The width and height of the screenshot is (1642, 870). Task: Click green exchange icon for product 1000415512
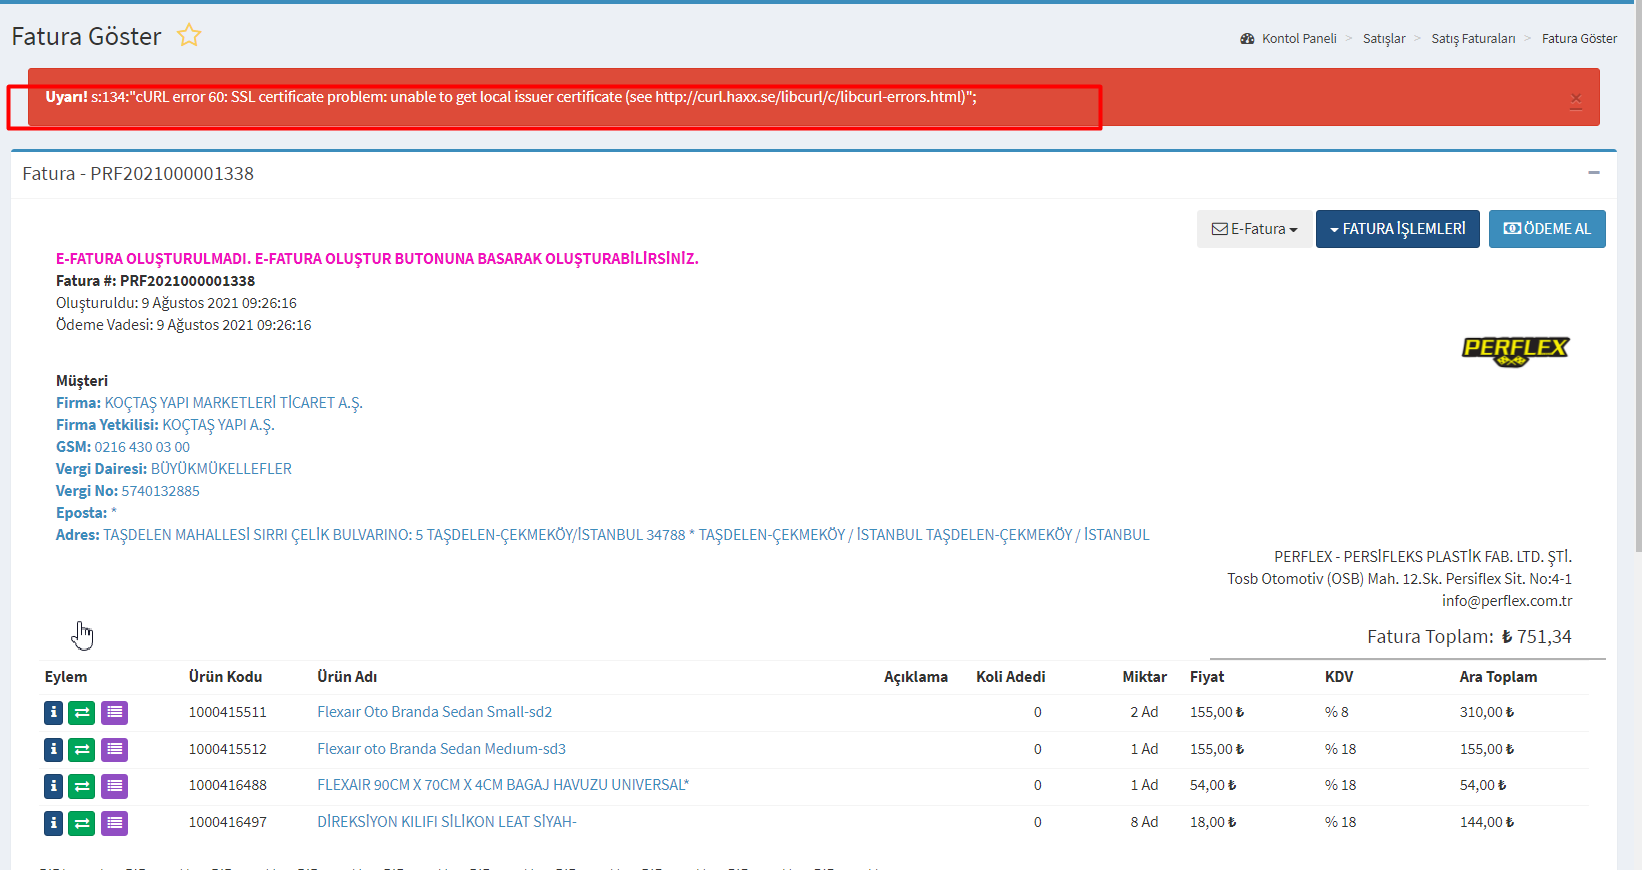pos(82,750)
